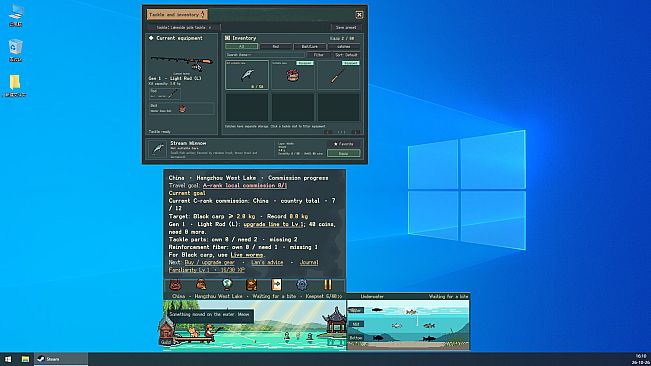This screenshot has height=366, width=651.
Task: Click the Save preset button
Action: [x=346, y=27]
